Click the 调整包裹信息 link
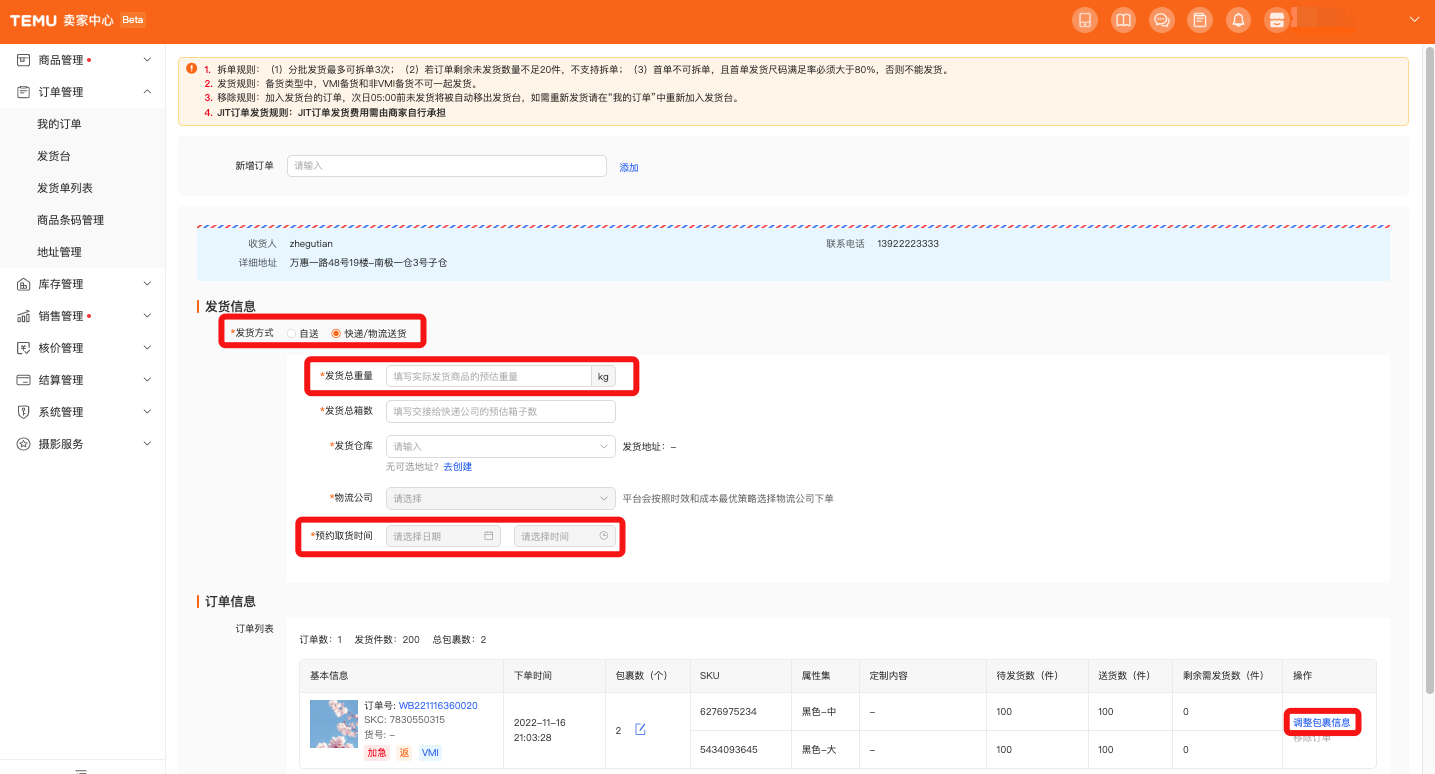The image size is (1435, 774). click(1321, 722)
